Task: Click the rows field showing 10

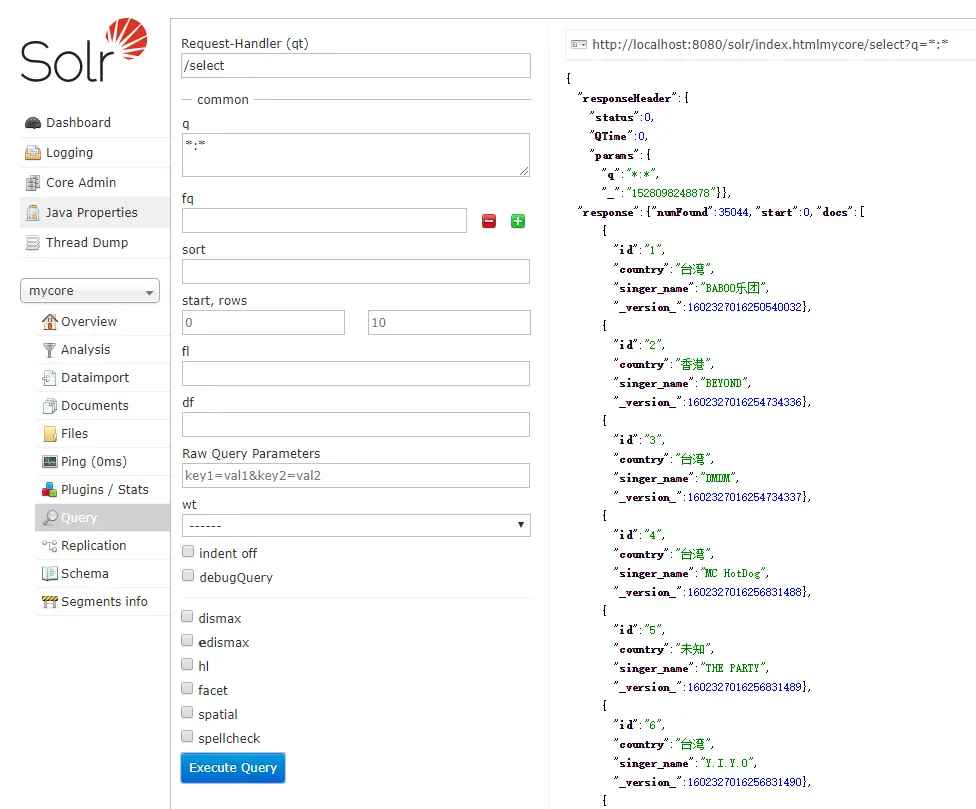Action: (x=449, y=322)
